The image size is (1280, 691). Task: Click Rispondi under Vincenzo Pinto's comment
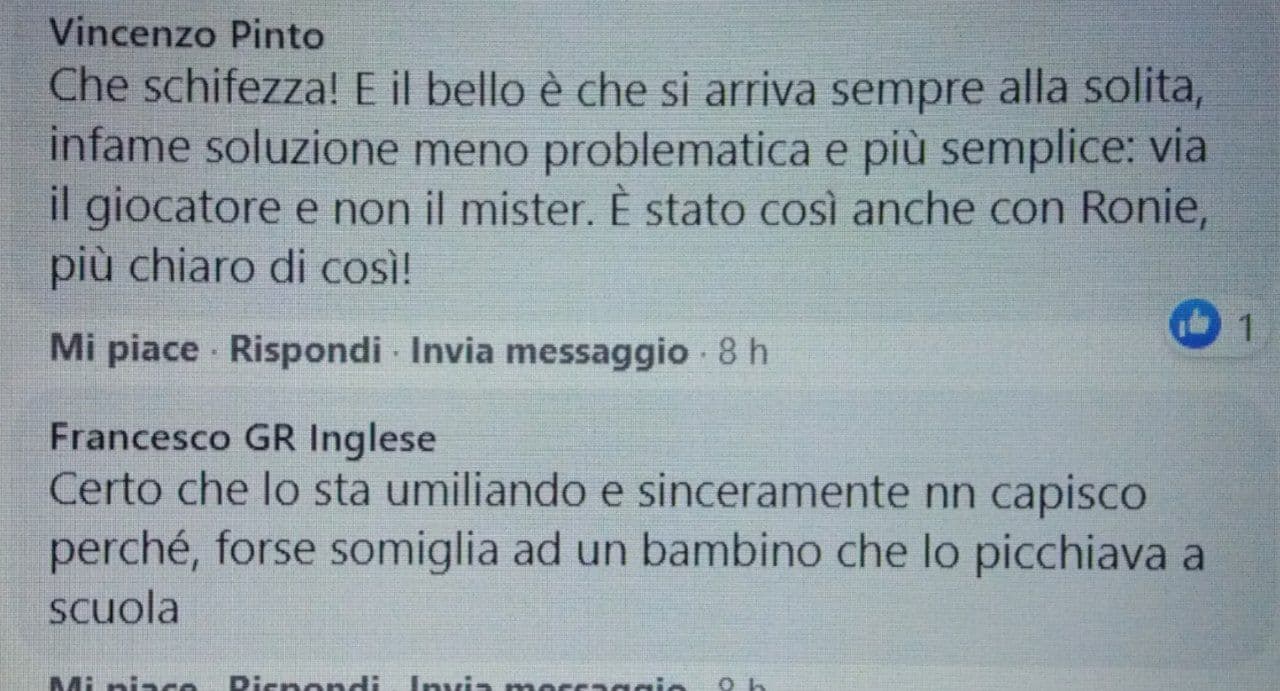click(x=306, y=350)
